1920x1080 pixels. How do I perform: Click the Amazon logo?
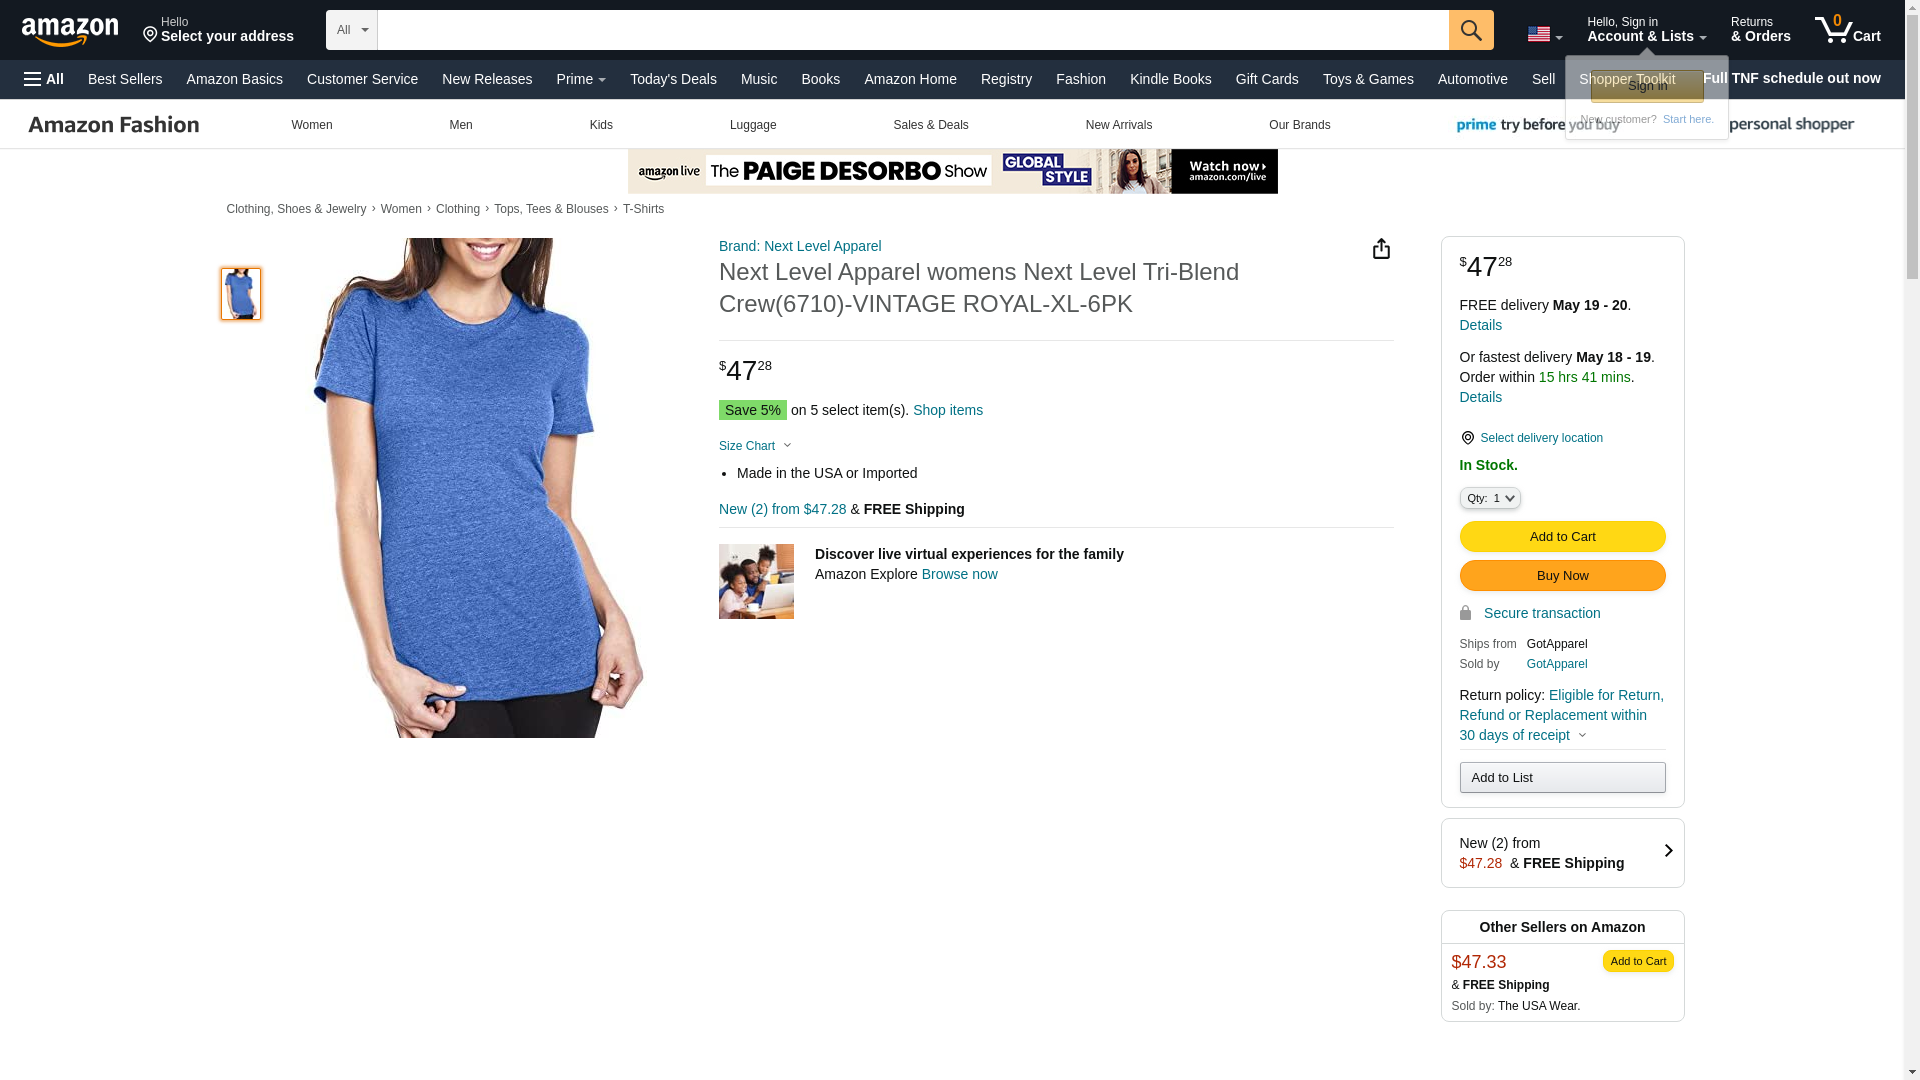(70, 31)
